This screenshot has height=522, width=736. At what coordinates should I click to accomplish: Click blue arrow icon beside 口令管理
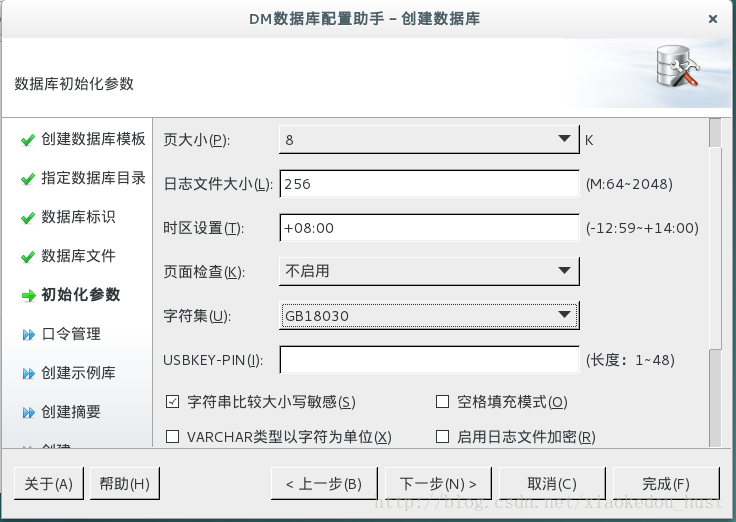(x=29, y=334)
